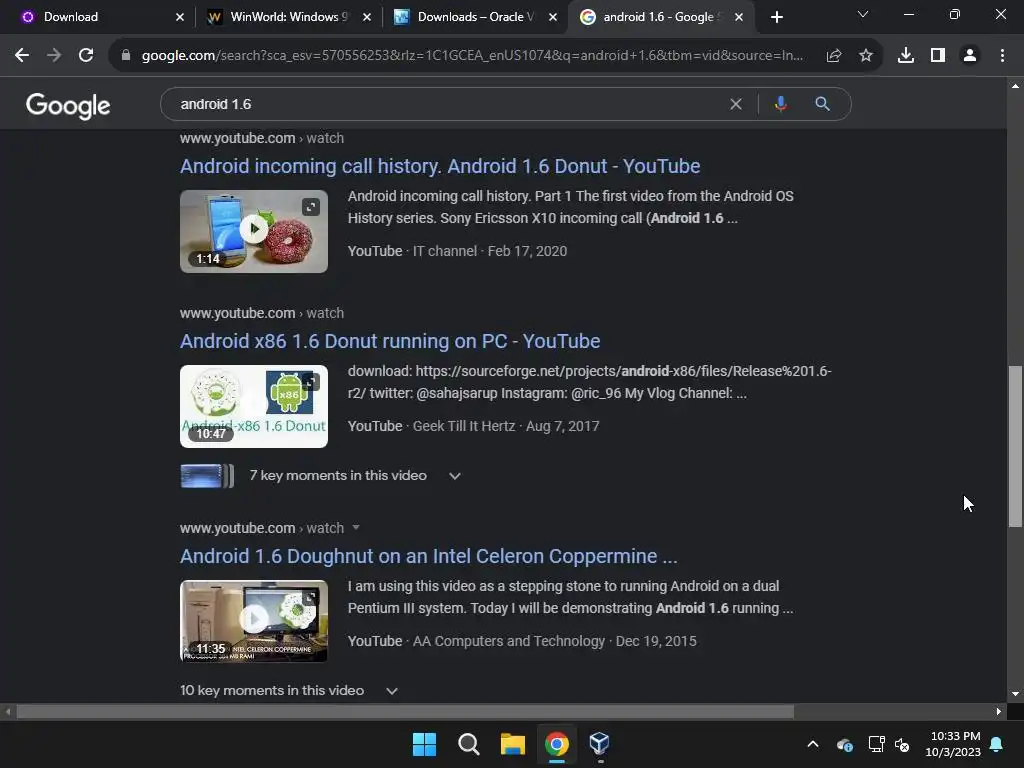Open Android incoming call history video link
This screenshot has height=768, width=1024.
click(x=440, y=166)
